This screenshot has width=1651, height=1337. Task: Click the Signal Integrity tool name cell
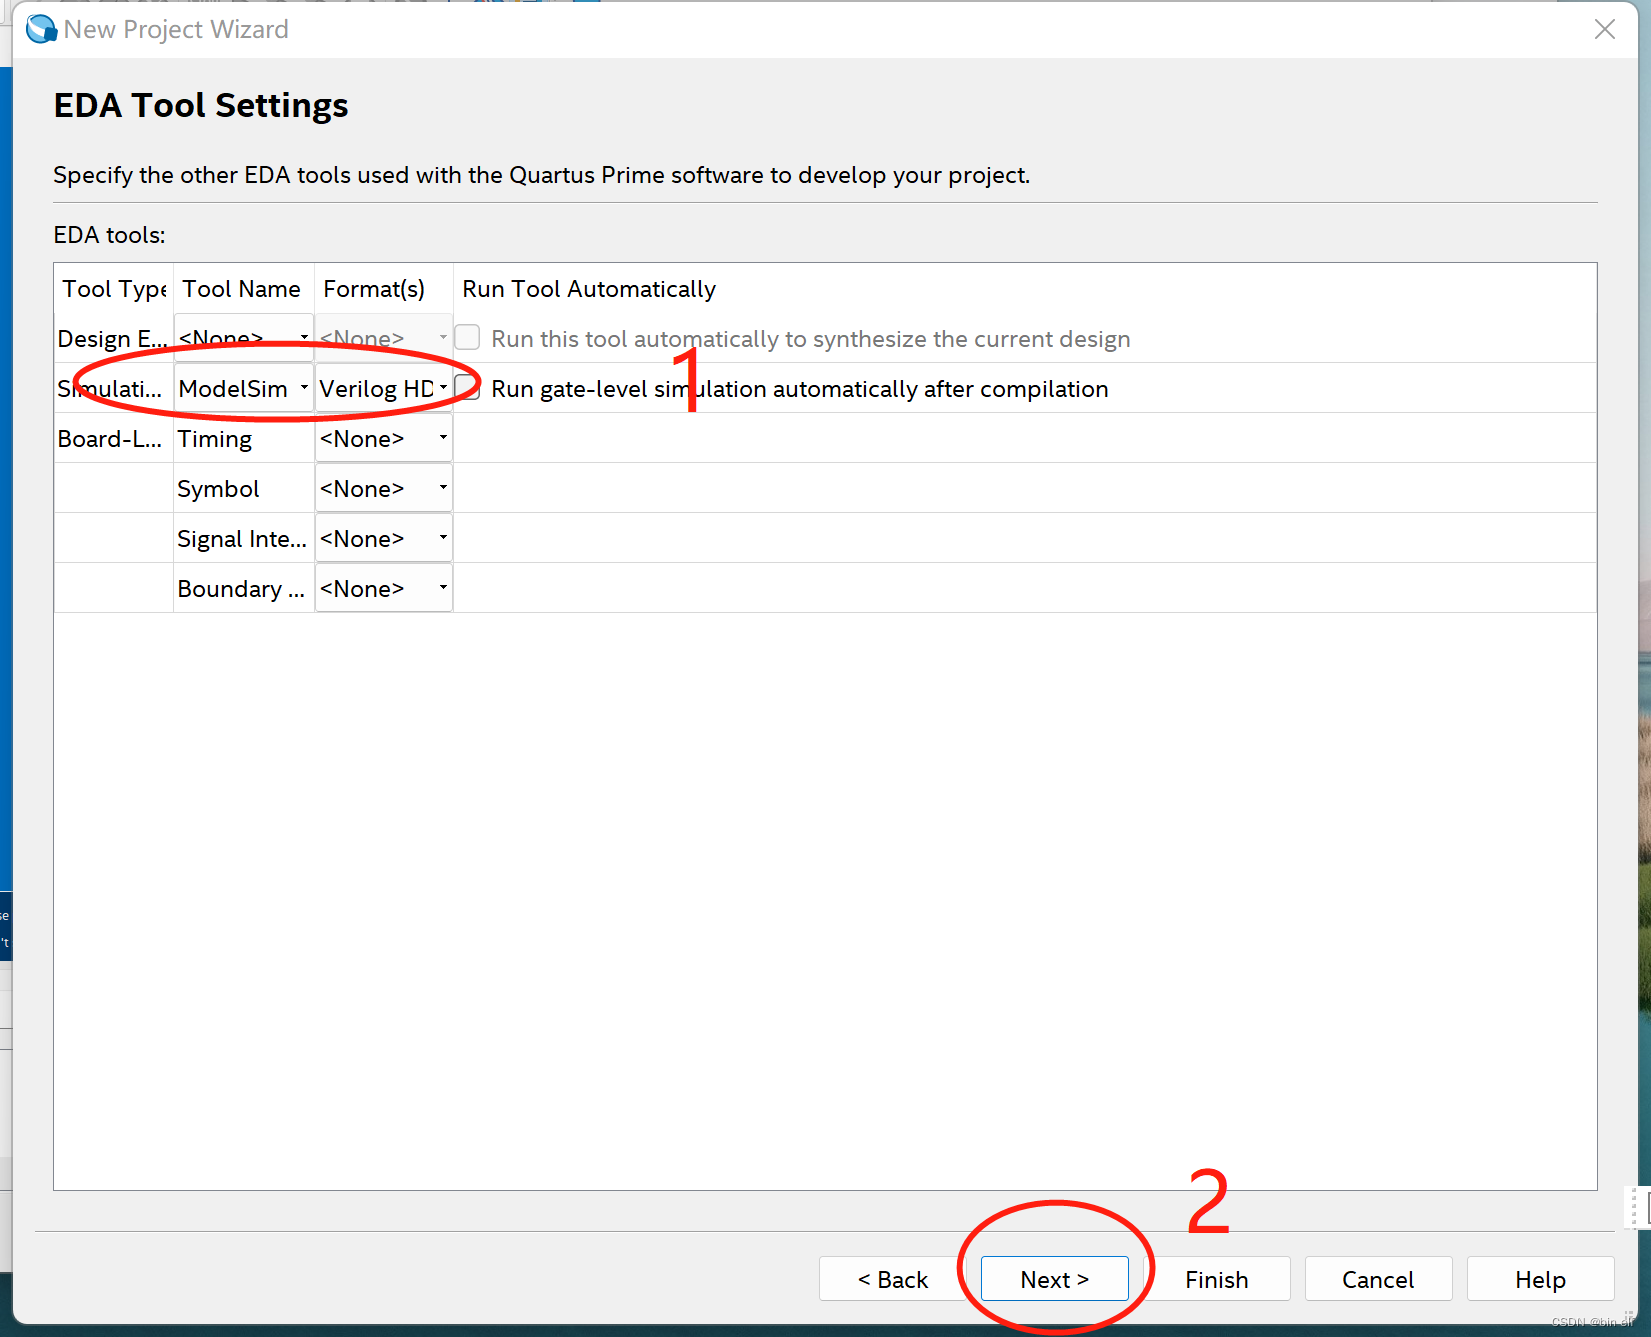click(244, 538)
